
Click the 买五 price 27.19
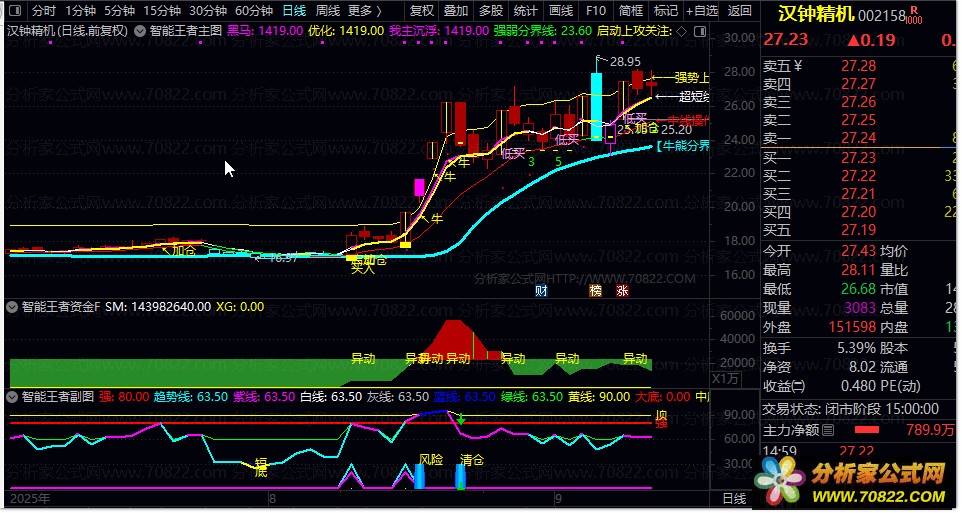(x=858, y=231)
